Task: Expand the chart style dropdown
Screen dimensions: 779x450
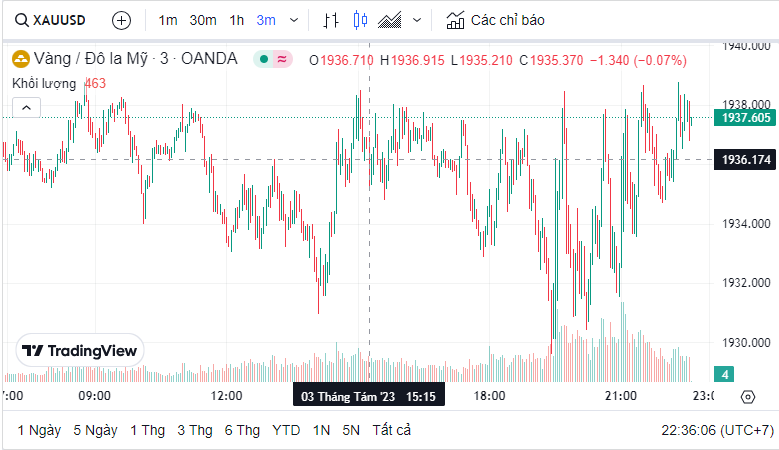Action: pyautogui.click(x=417, y=20)
